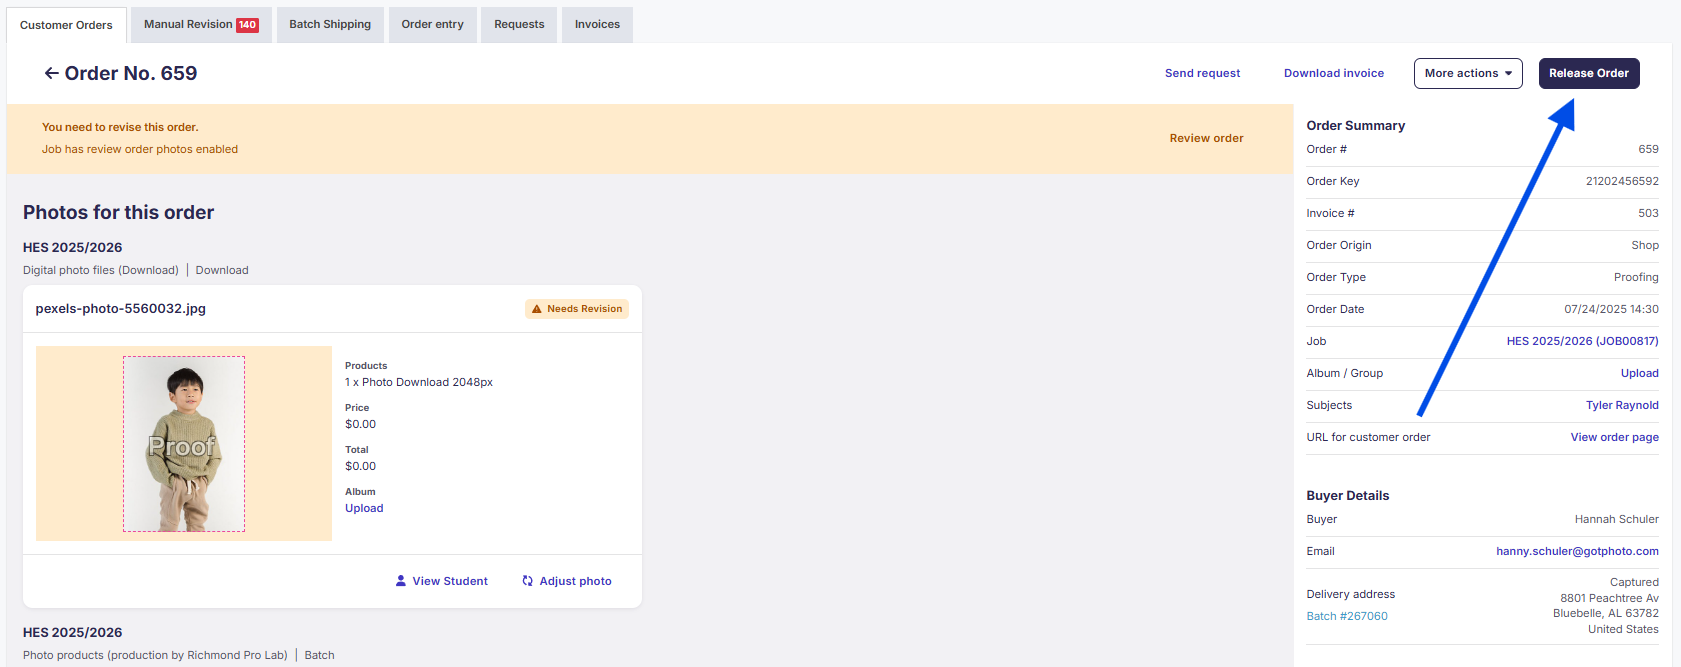Click the rotate icon beside Adjust photo

point(527,581)
